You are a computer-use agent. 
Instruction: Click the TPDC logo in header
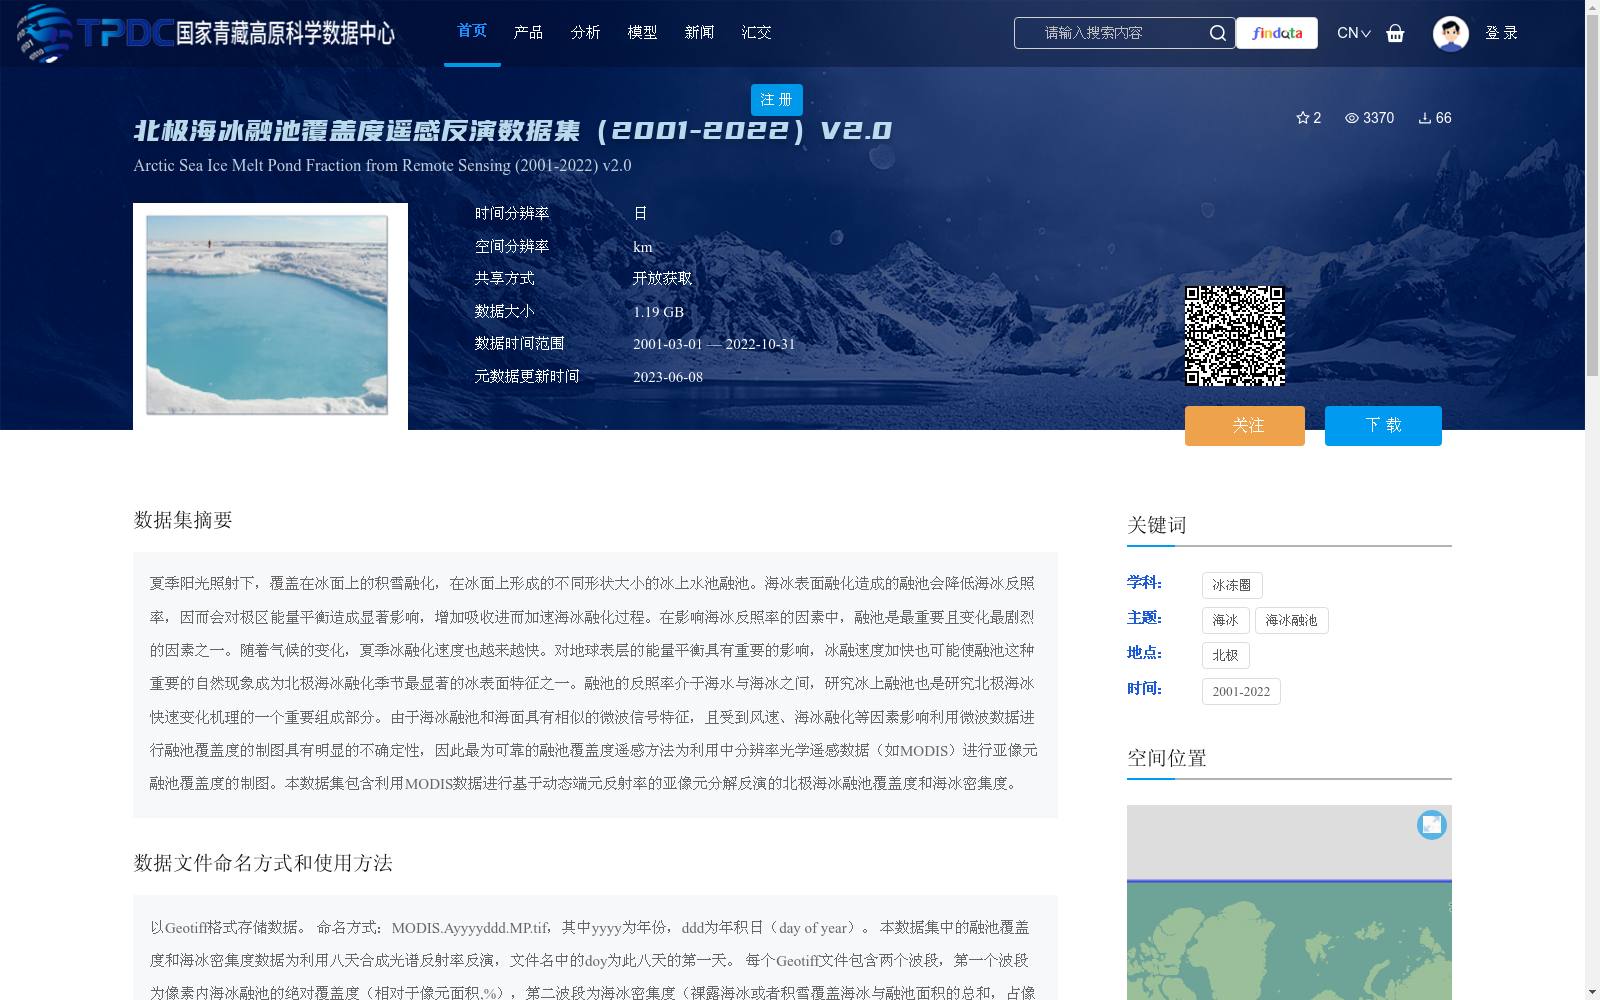206,33
